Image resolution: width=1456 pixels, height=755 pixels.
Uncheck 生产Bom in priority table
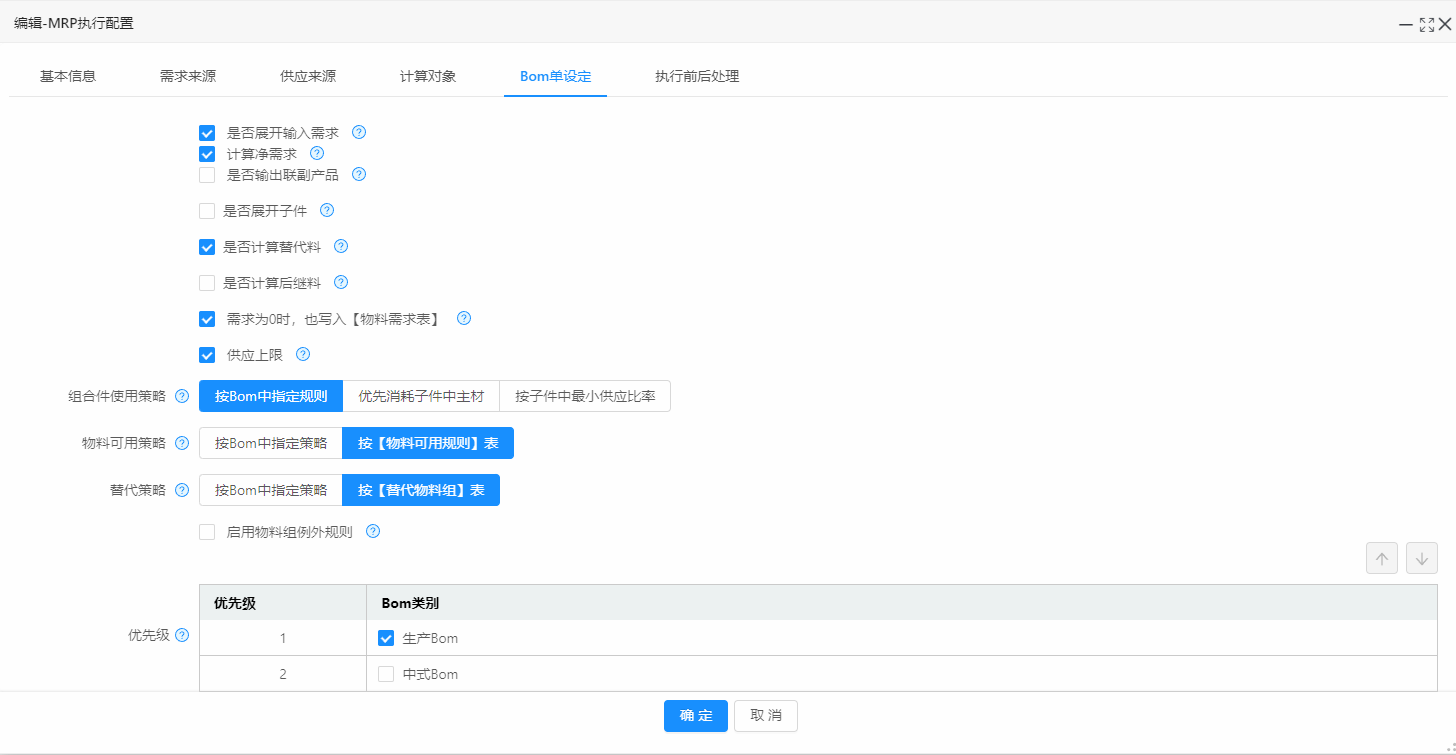(386, 638)
